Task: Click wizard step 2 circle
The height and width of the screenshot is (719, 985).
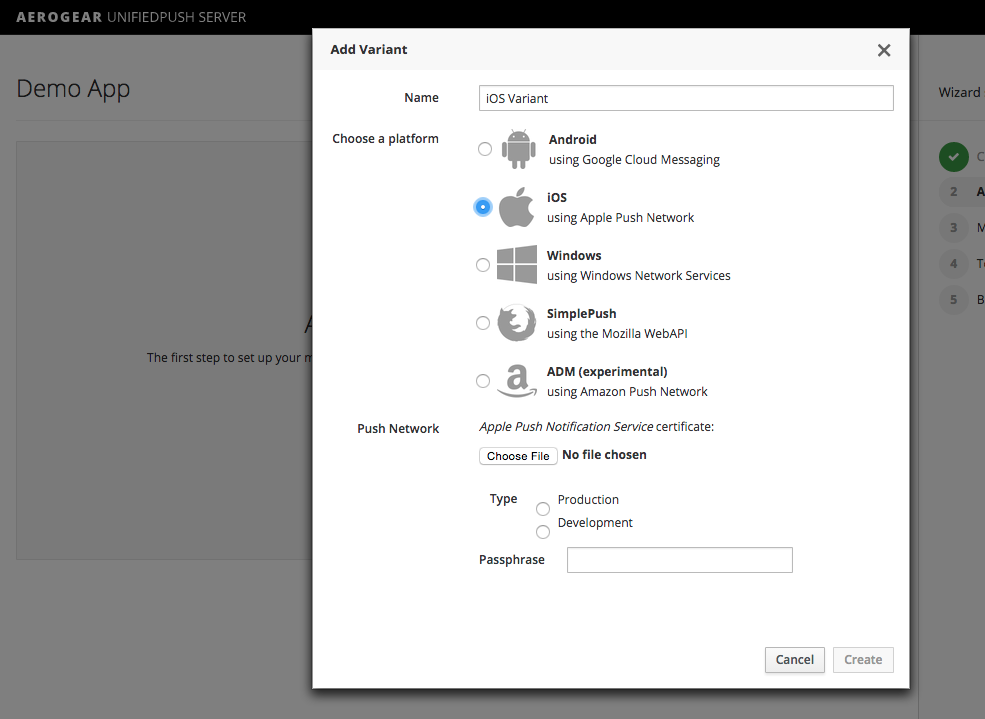Action: tap(953, 192)
